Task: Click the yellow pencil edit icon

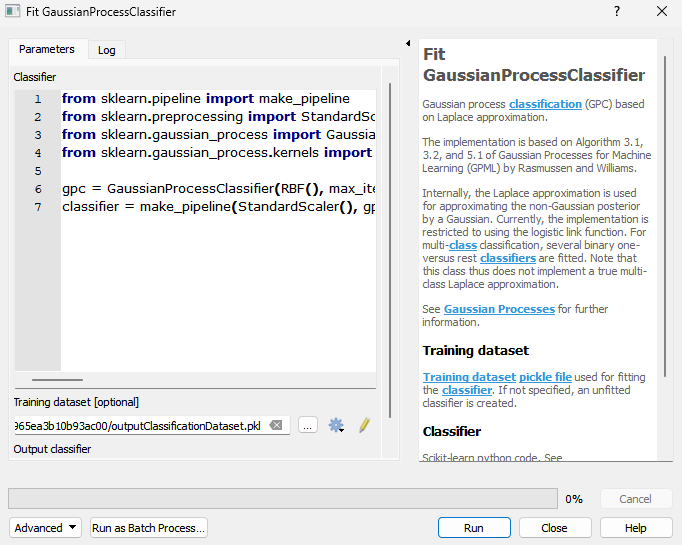Action: click(x=364, y=425)
